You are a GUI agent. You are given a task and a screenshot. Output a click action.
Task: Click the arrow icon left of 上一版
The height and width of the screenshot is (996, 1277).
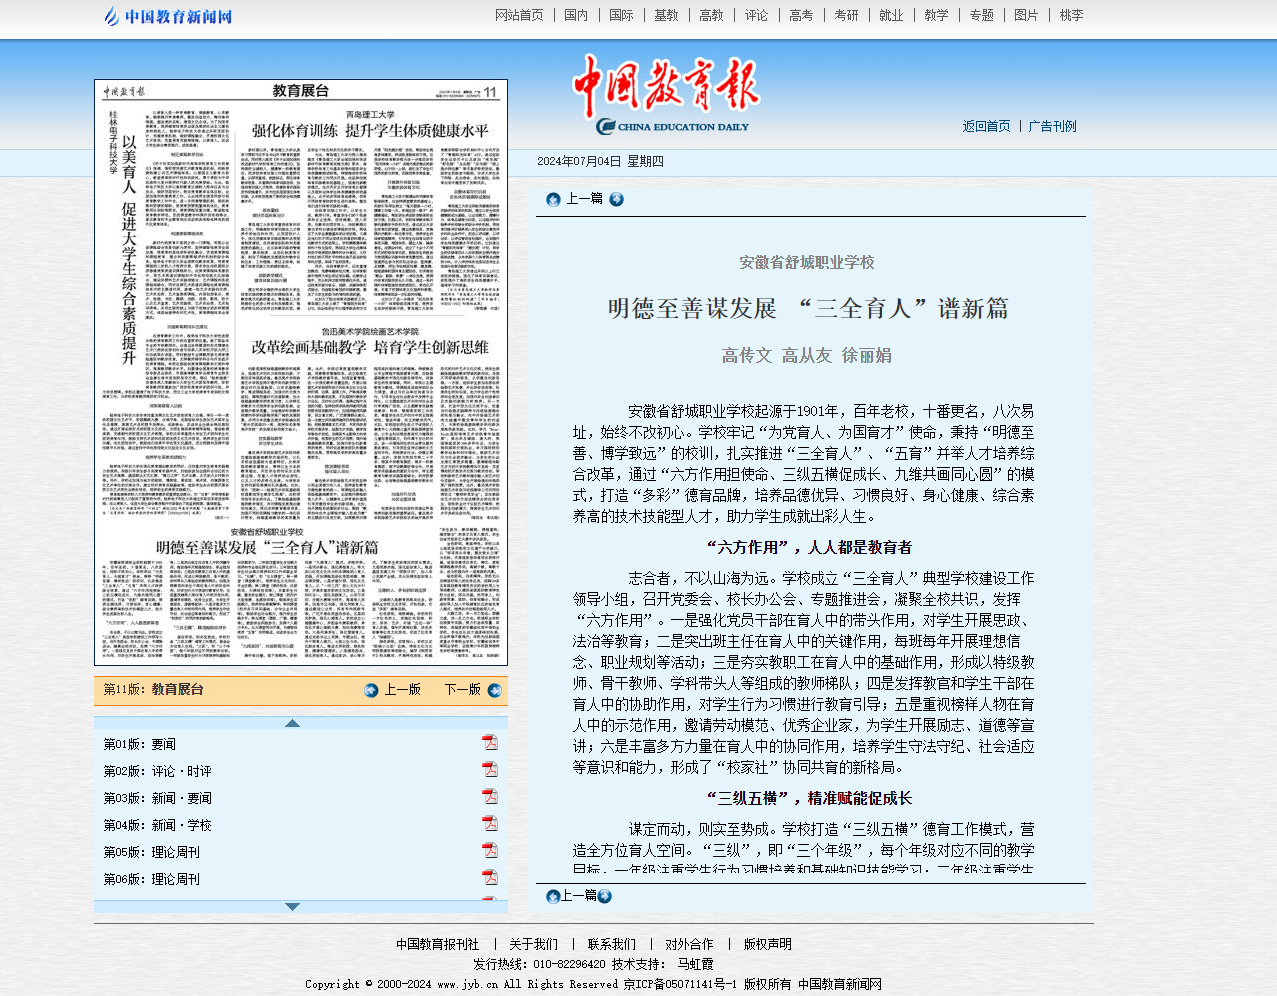tap(372, 690)
